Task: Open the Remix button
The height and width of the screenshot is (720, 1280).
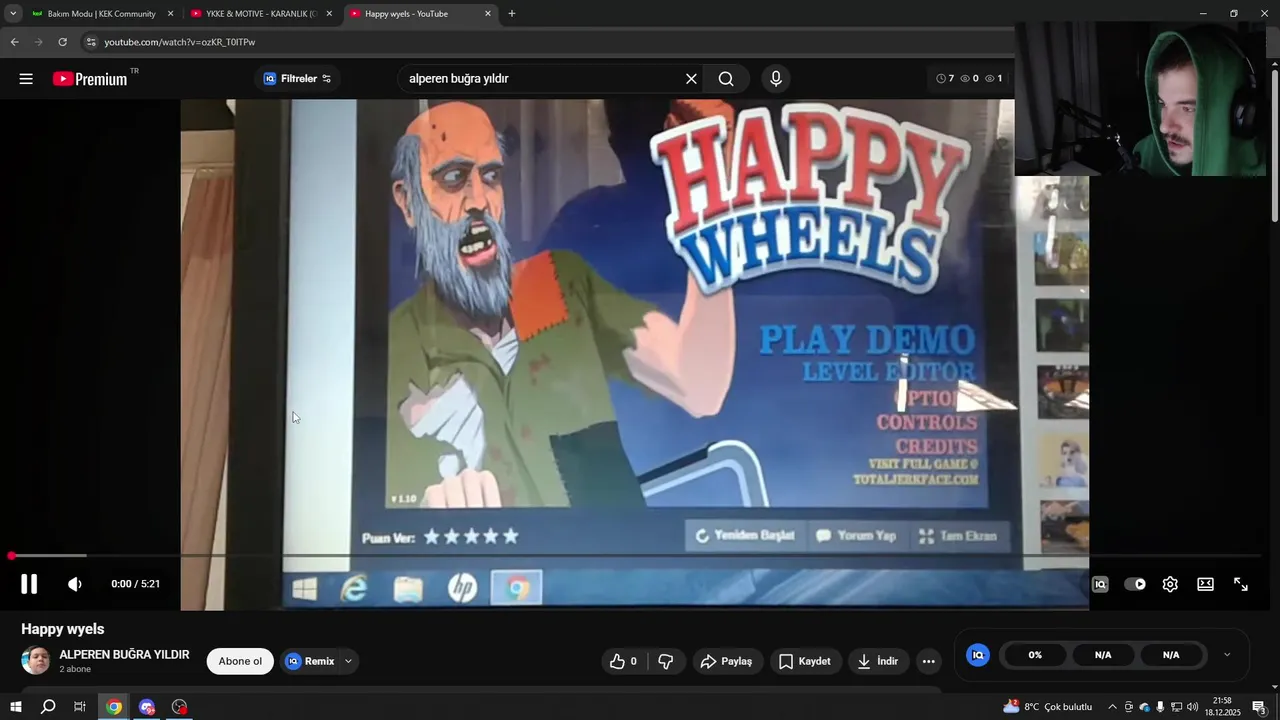Action: tap(311, 661)
